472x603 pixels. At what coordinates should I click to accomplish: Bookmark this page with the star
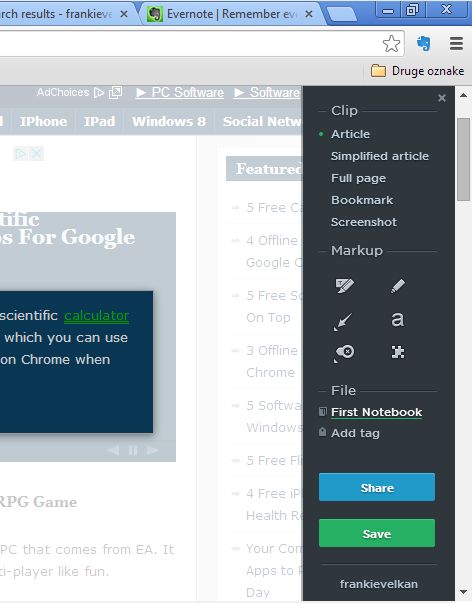coord(391,43)
